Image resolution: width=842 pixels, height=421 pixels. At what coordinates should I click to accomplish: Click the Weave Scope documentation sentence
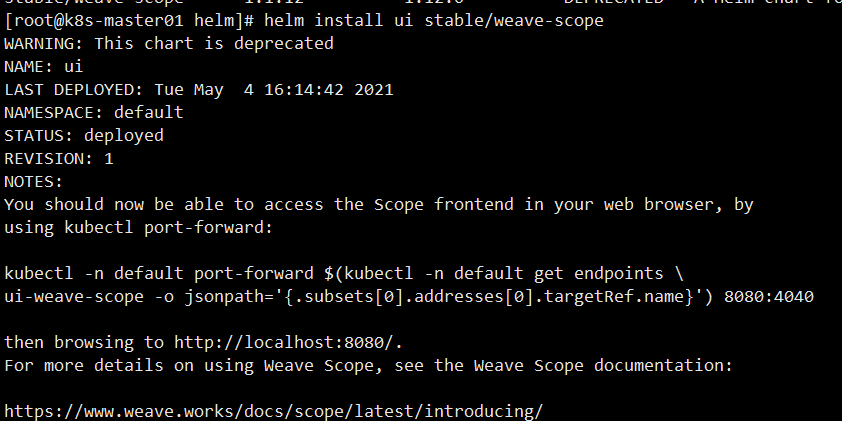pos(368,366)
